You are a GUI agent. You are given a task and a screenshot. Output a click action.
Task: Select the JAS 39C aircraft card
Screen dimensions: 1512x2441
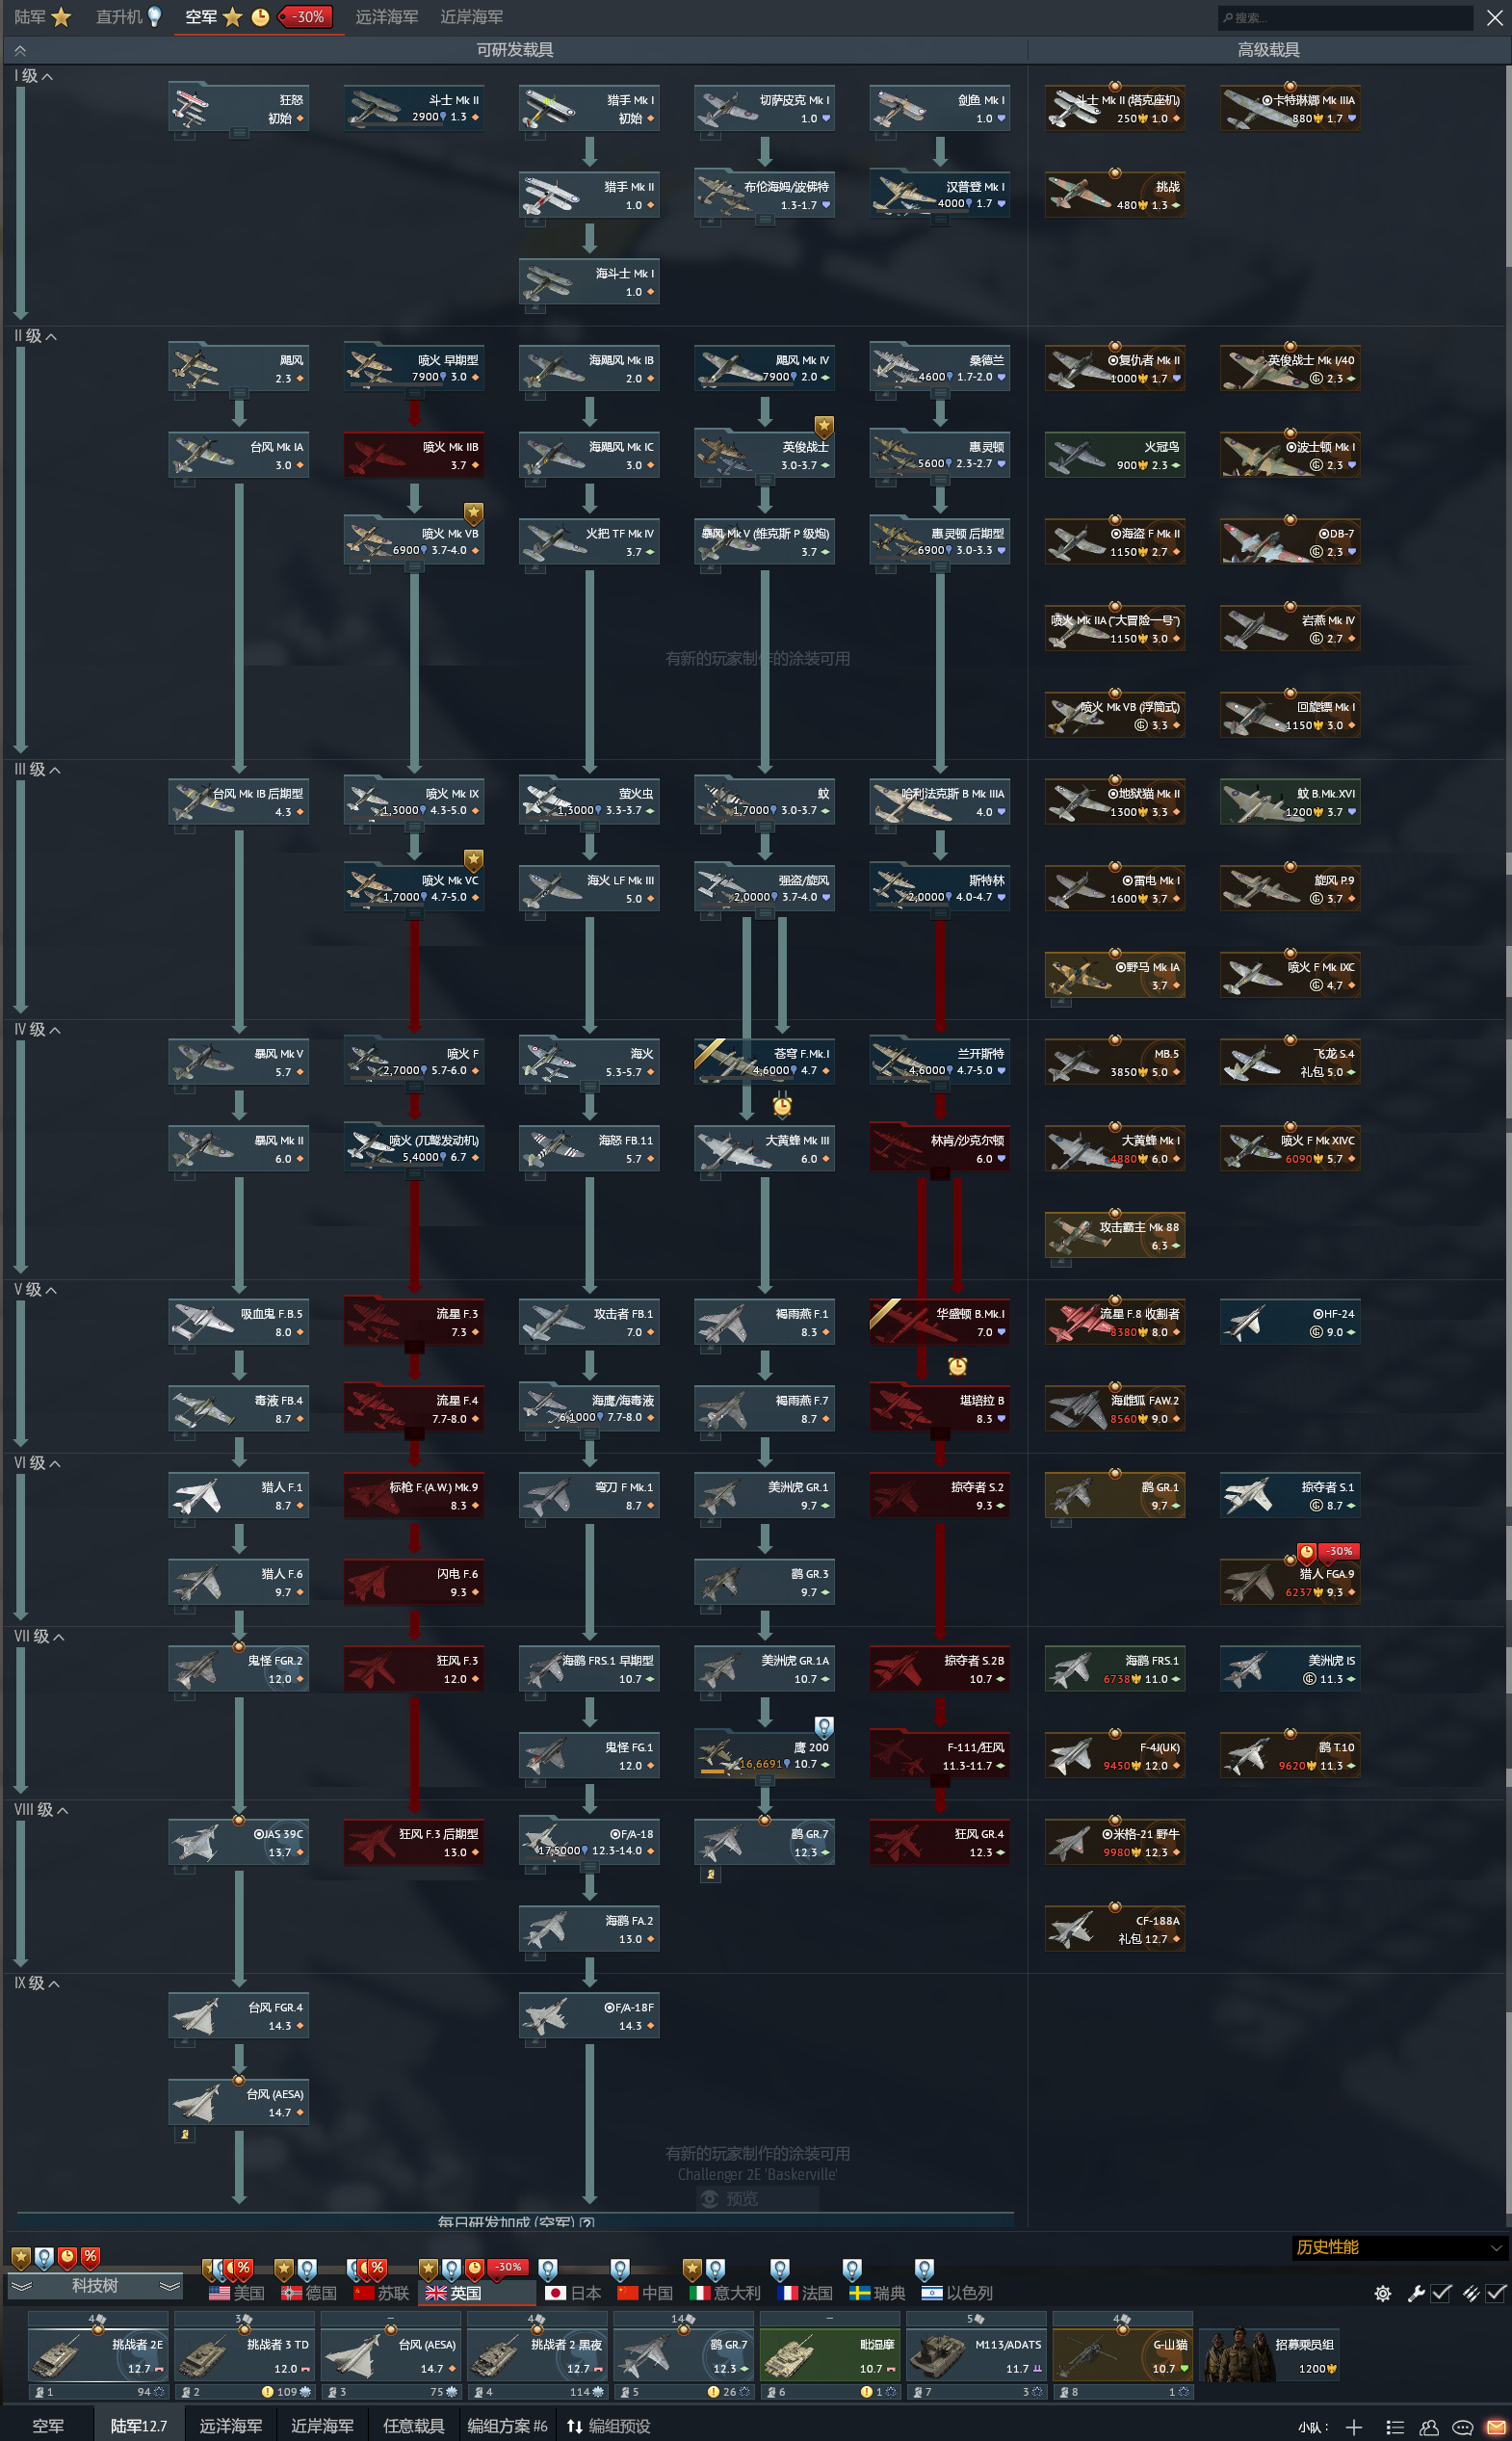[x=239, y=1843]
